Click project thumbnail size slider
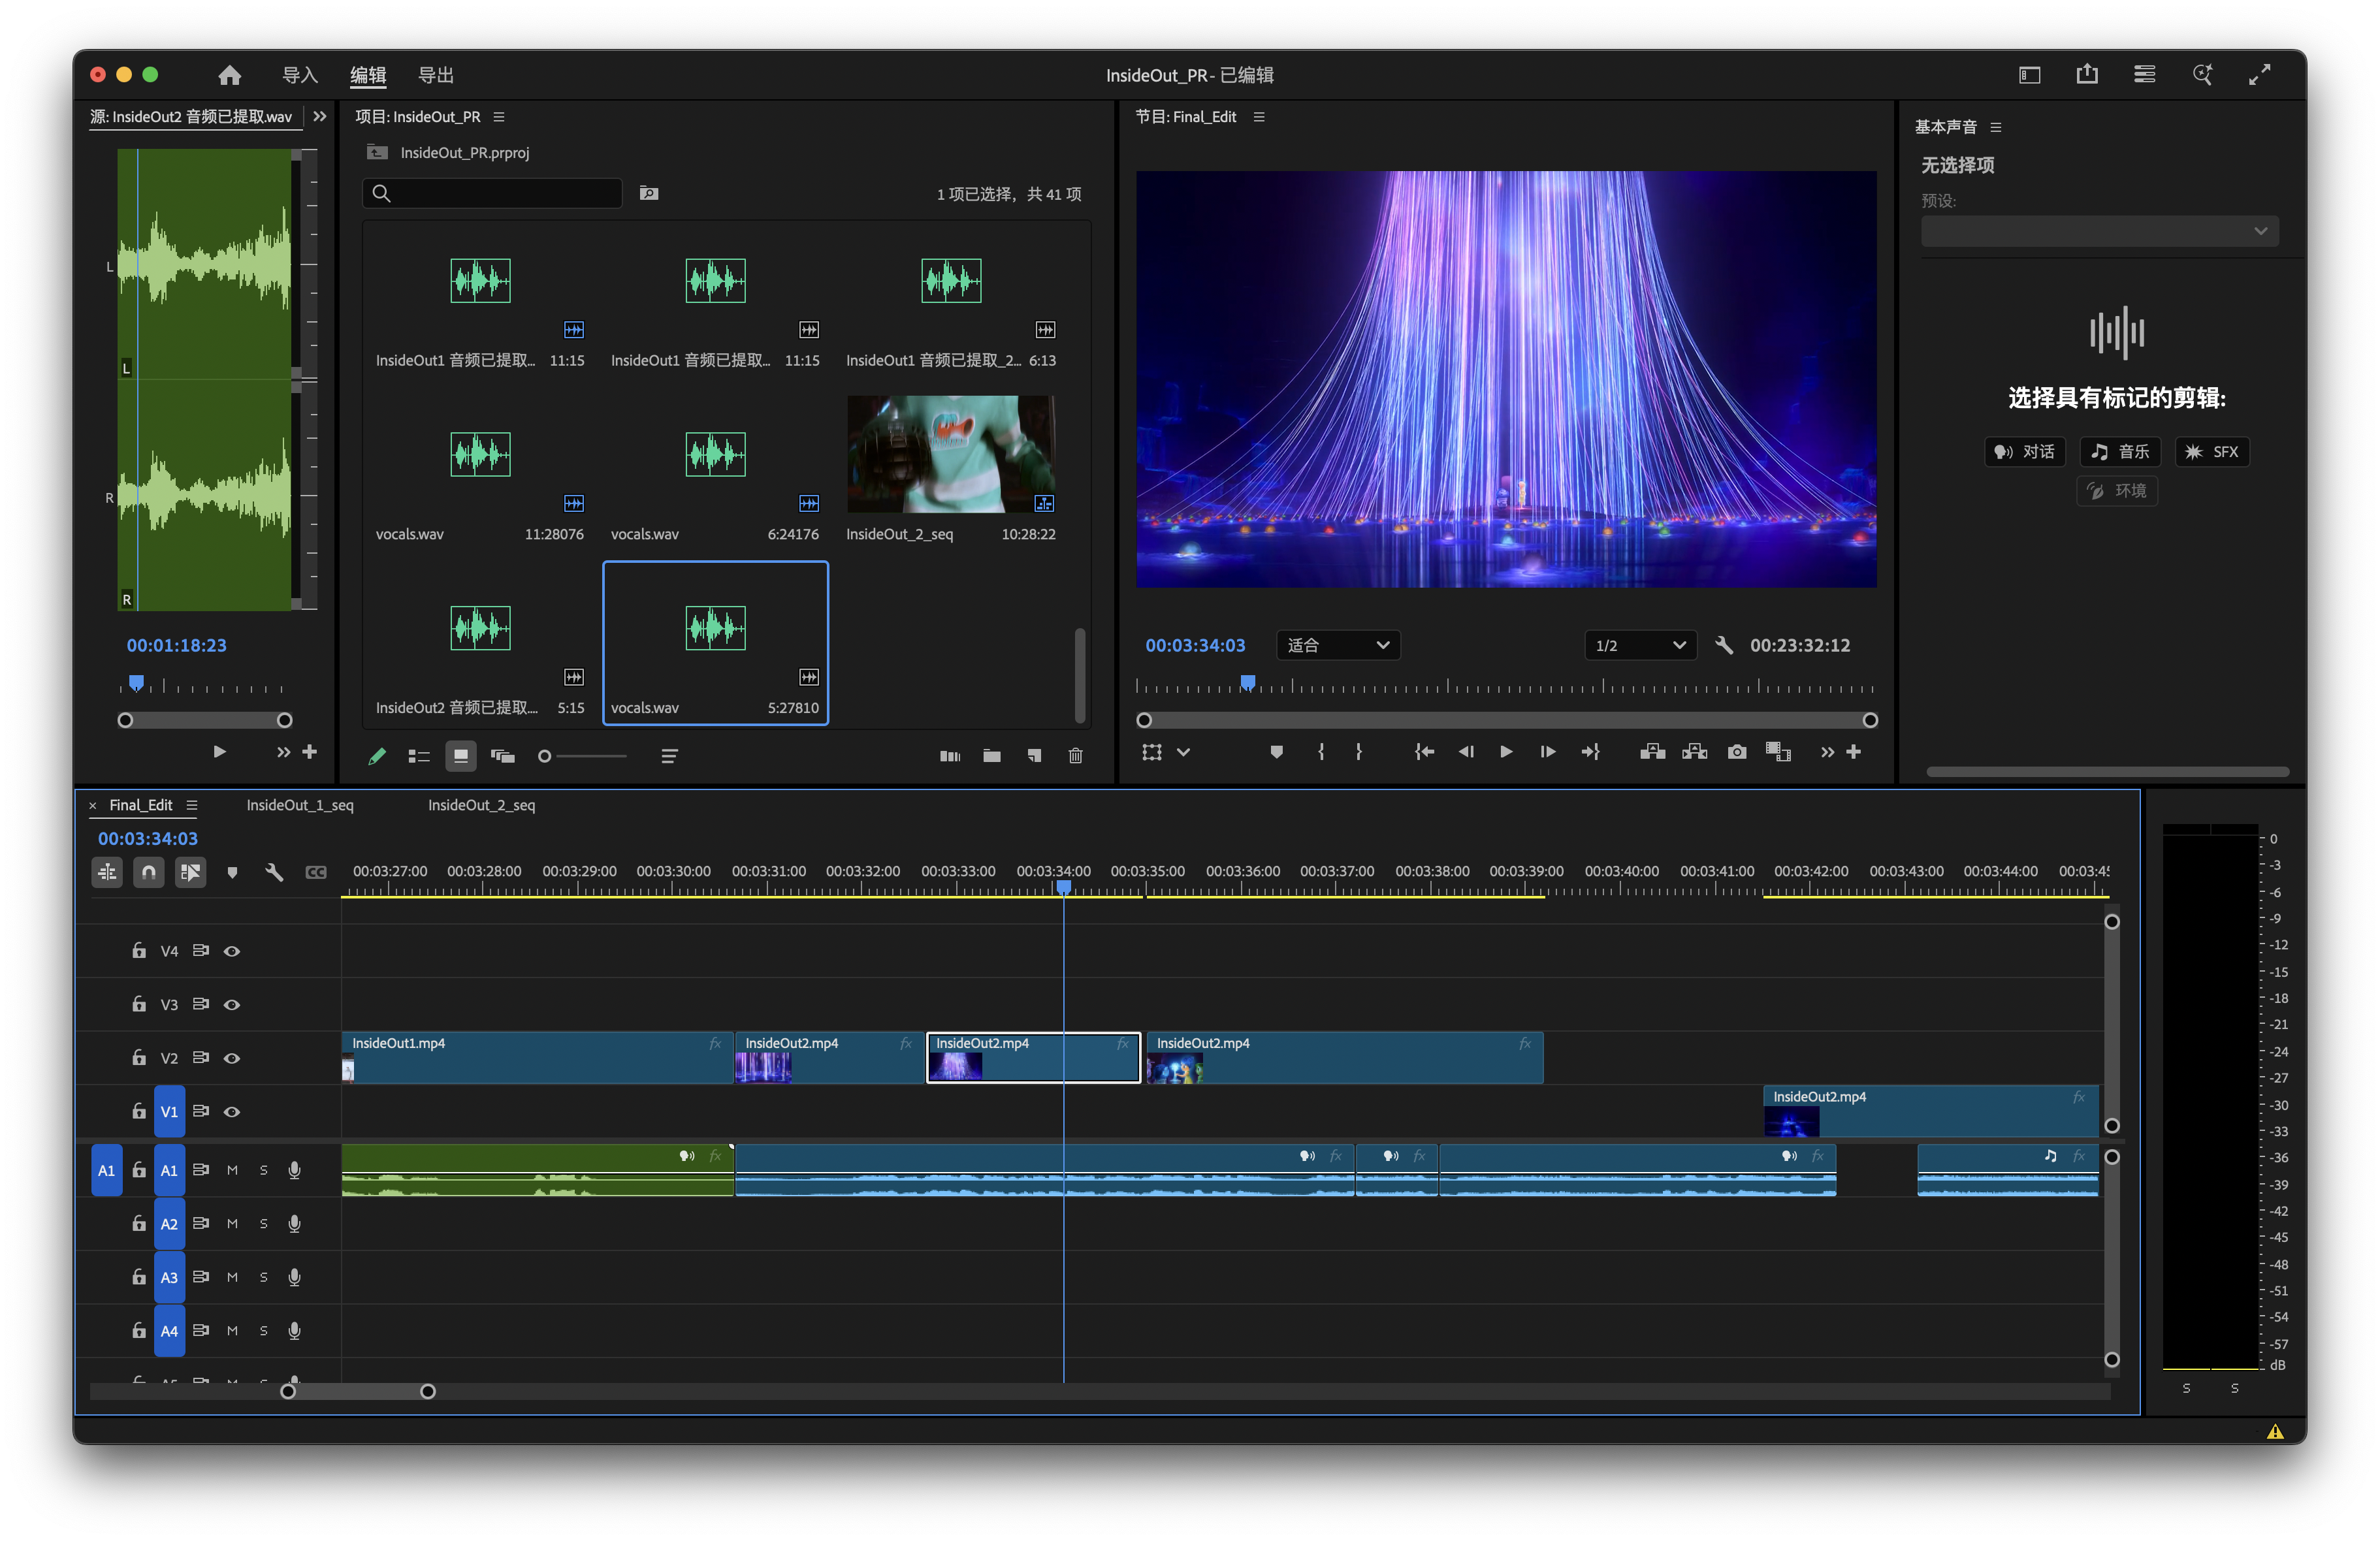This screenshot has height=1541, width=2380. pos(582,756)
